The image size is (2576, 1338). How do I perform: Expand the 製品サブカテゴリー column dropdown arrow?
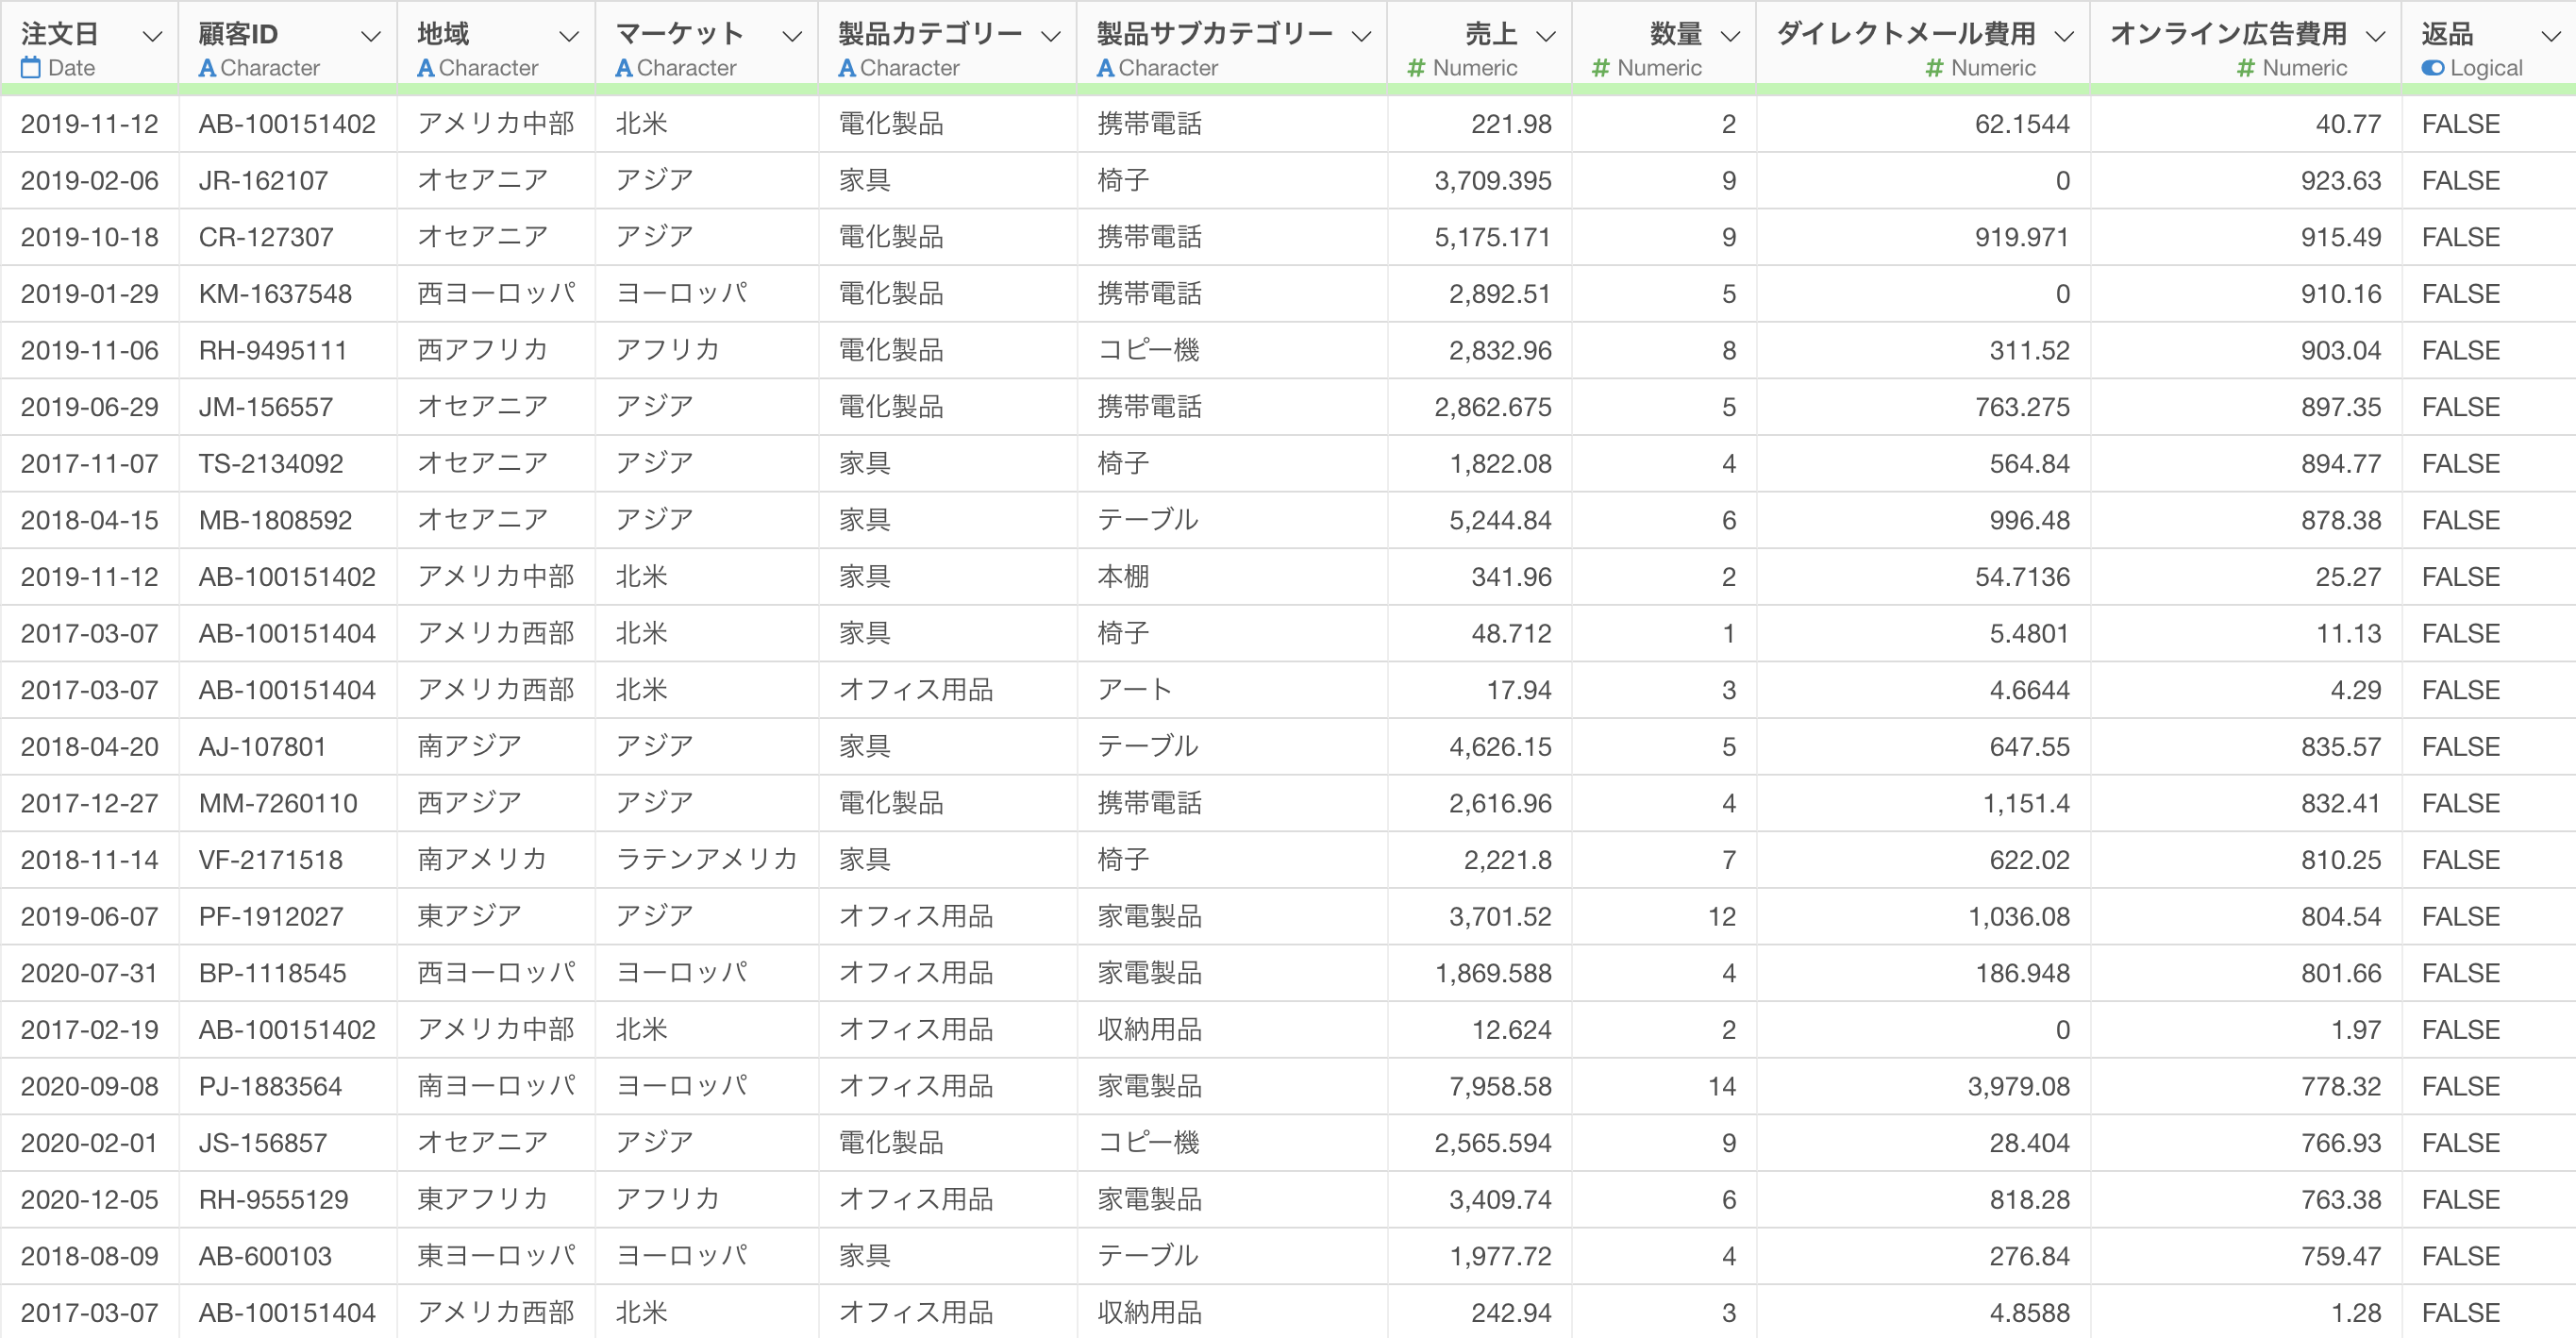pyautogui.click(x=1360, y=37)
